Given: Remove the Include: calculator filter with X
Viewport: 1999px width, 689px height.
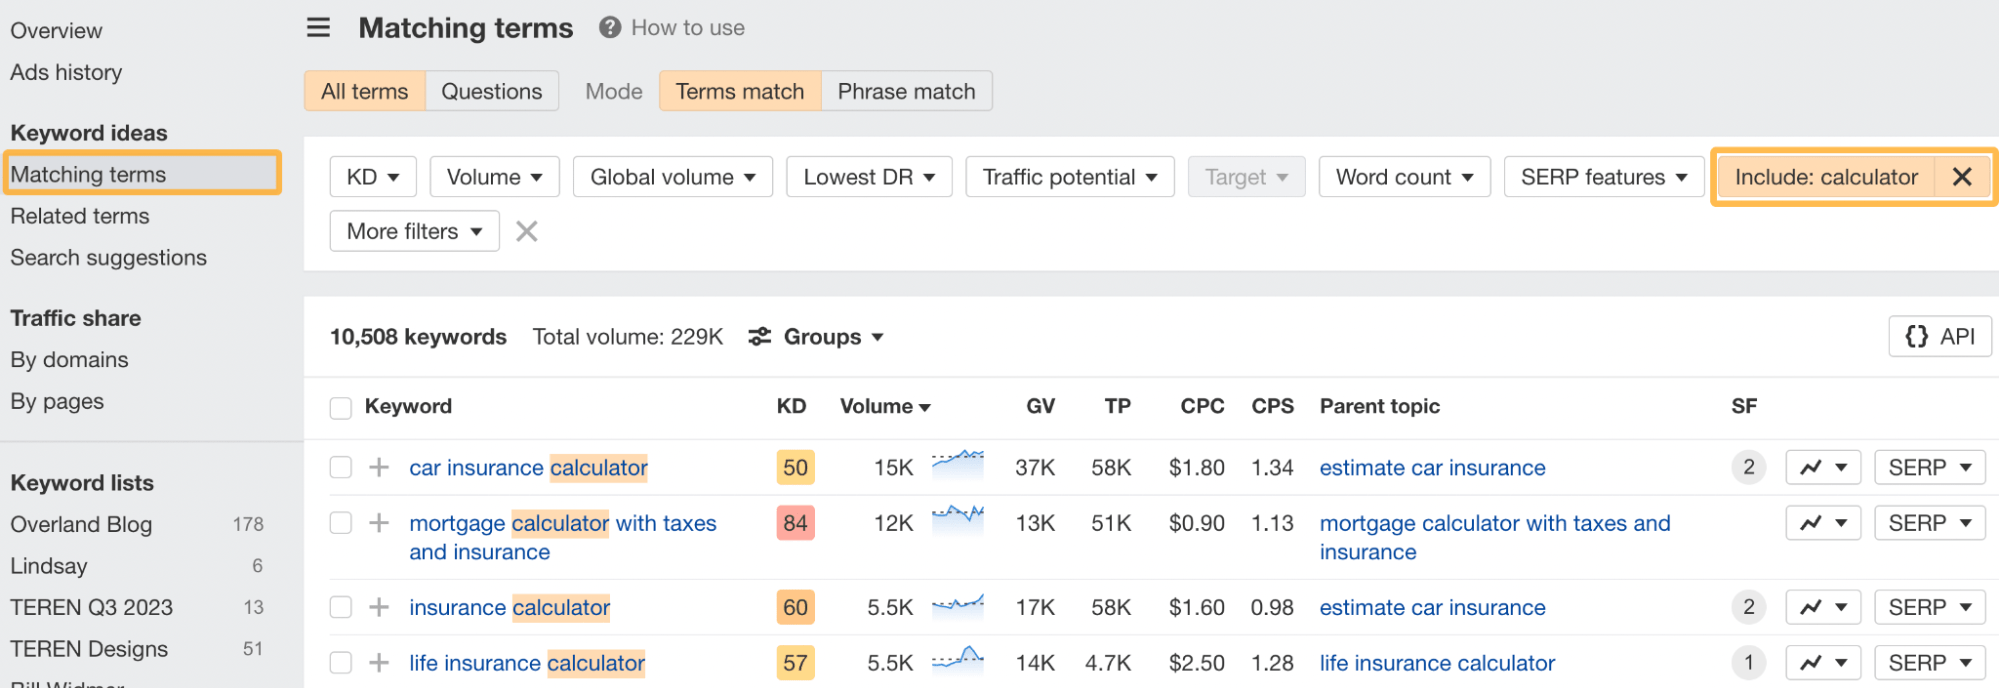Looking at the screenshot, I should point(1961,177).
